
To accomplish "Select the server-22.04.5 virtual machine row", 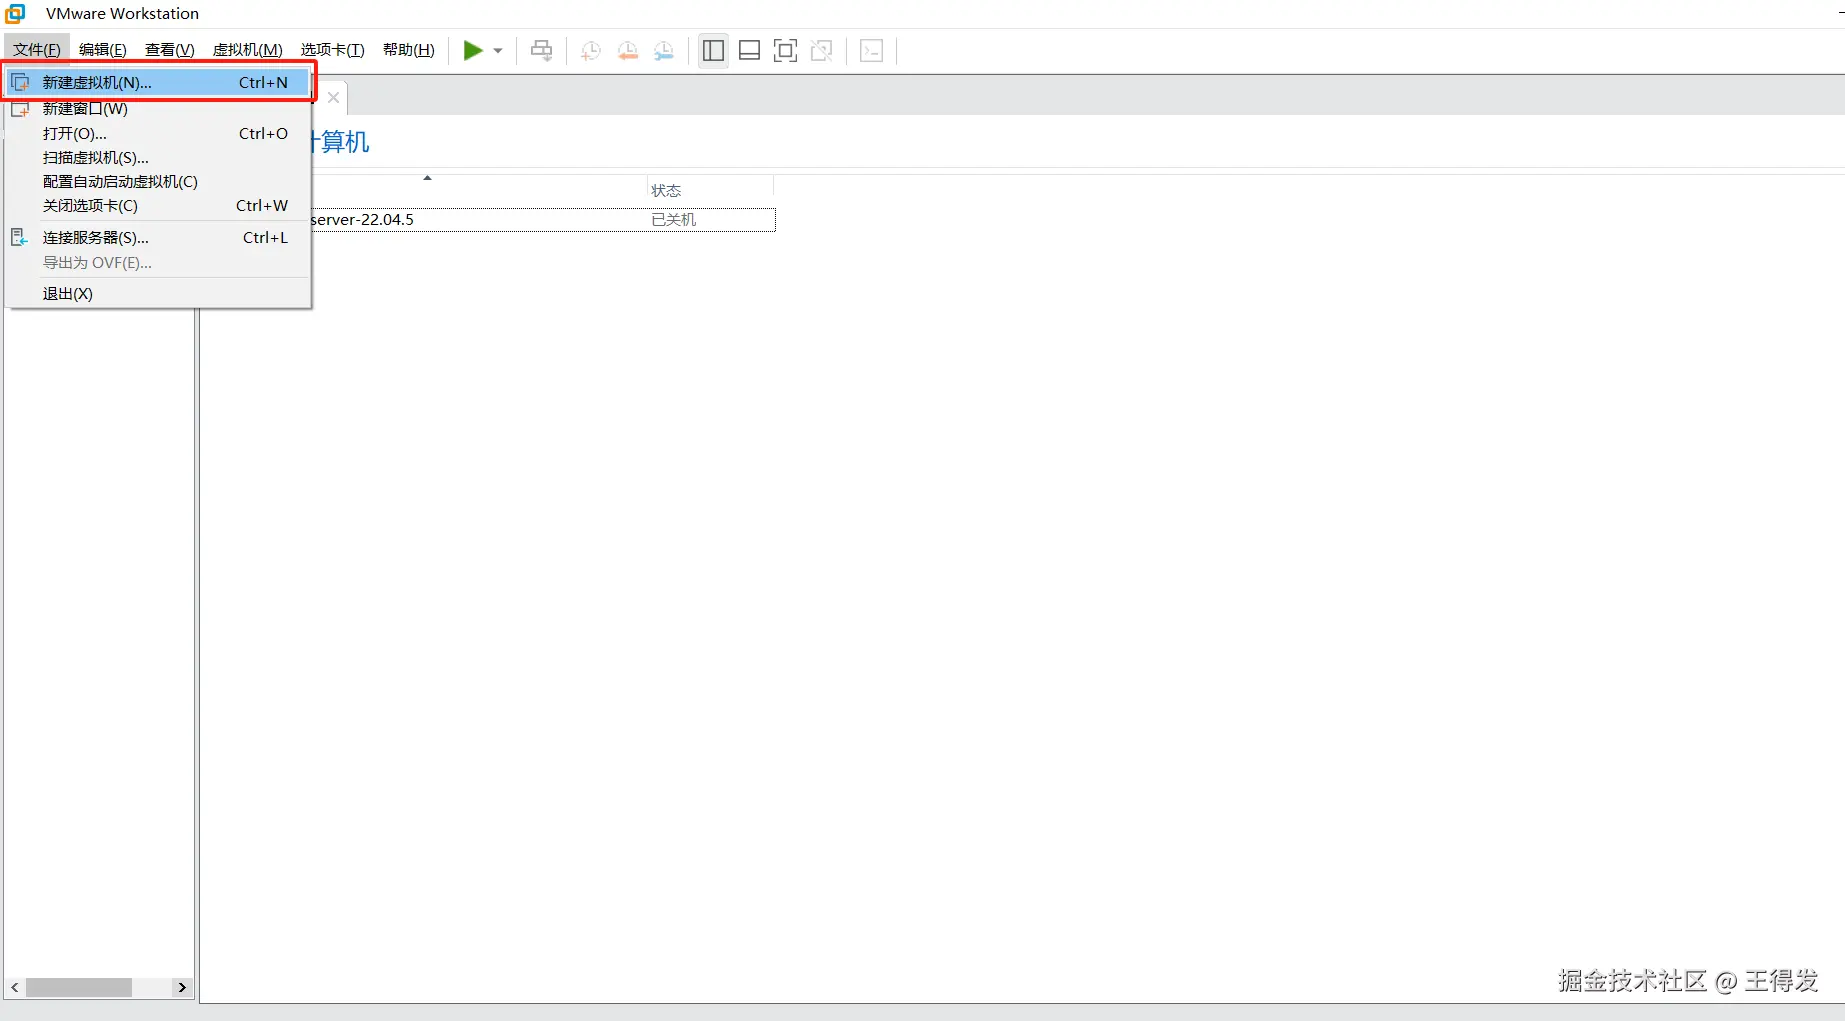I will point(543,219).
